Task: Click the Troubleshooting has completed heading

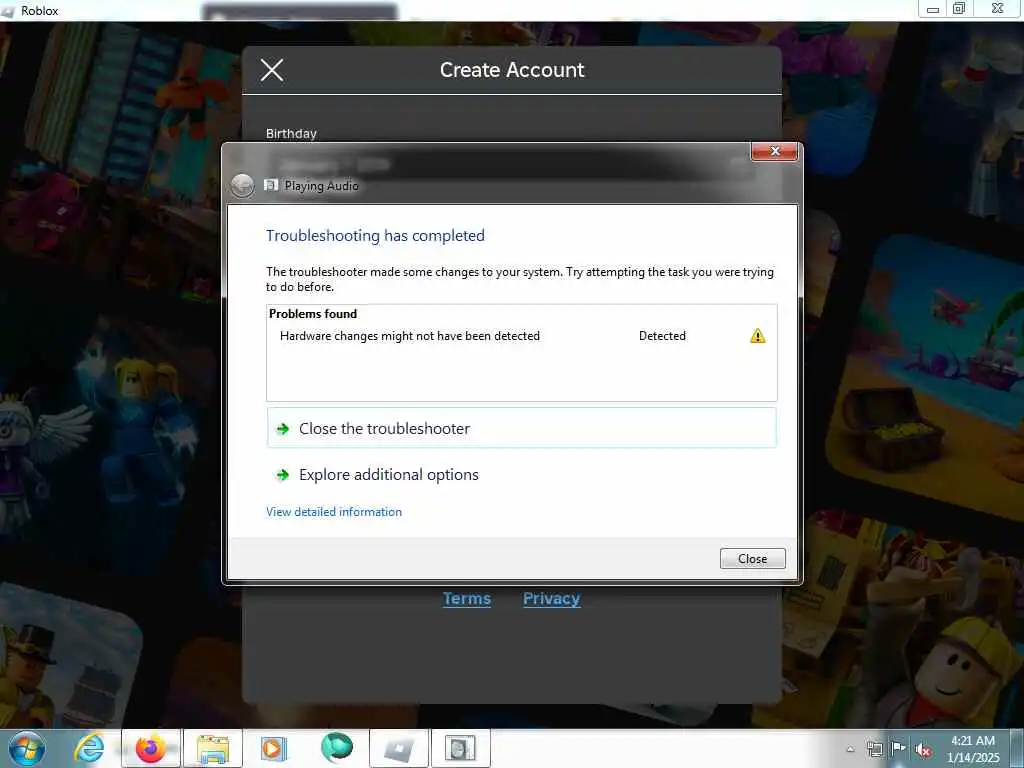Action: tap(376, 236)
